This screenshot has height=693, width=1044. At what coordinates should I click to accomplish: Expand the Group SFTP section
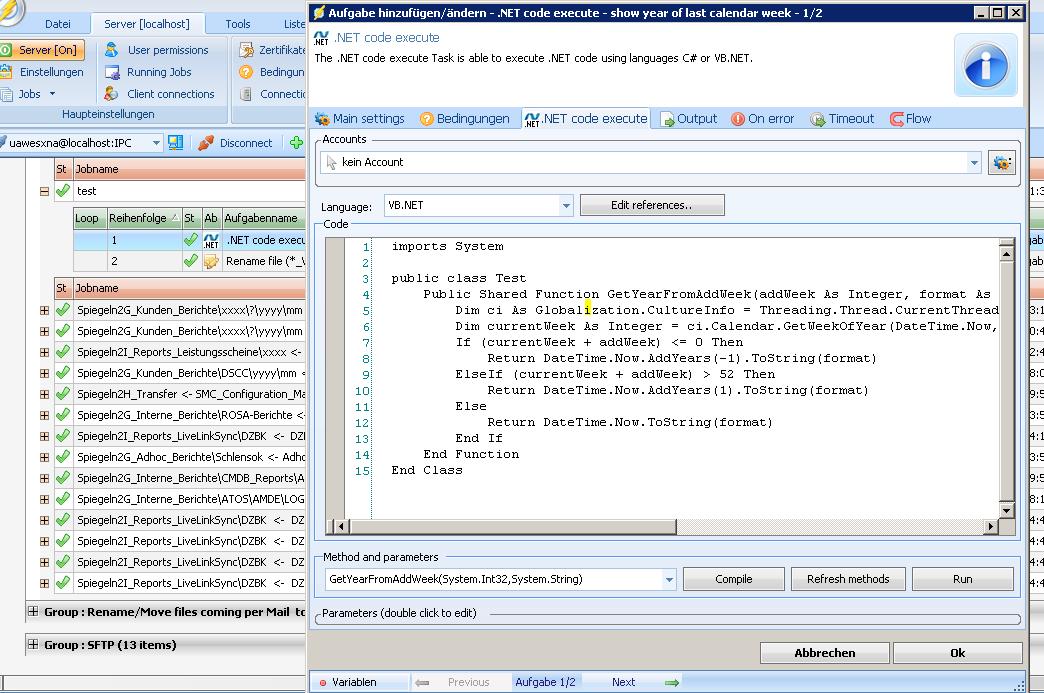(x=33, y=645)
